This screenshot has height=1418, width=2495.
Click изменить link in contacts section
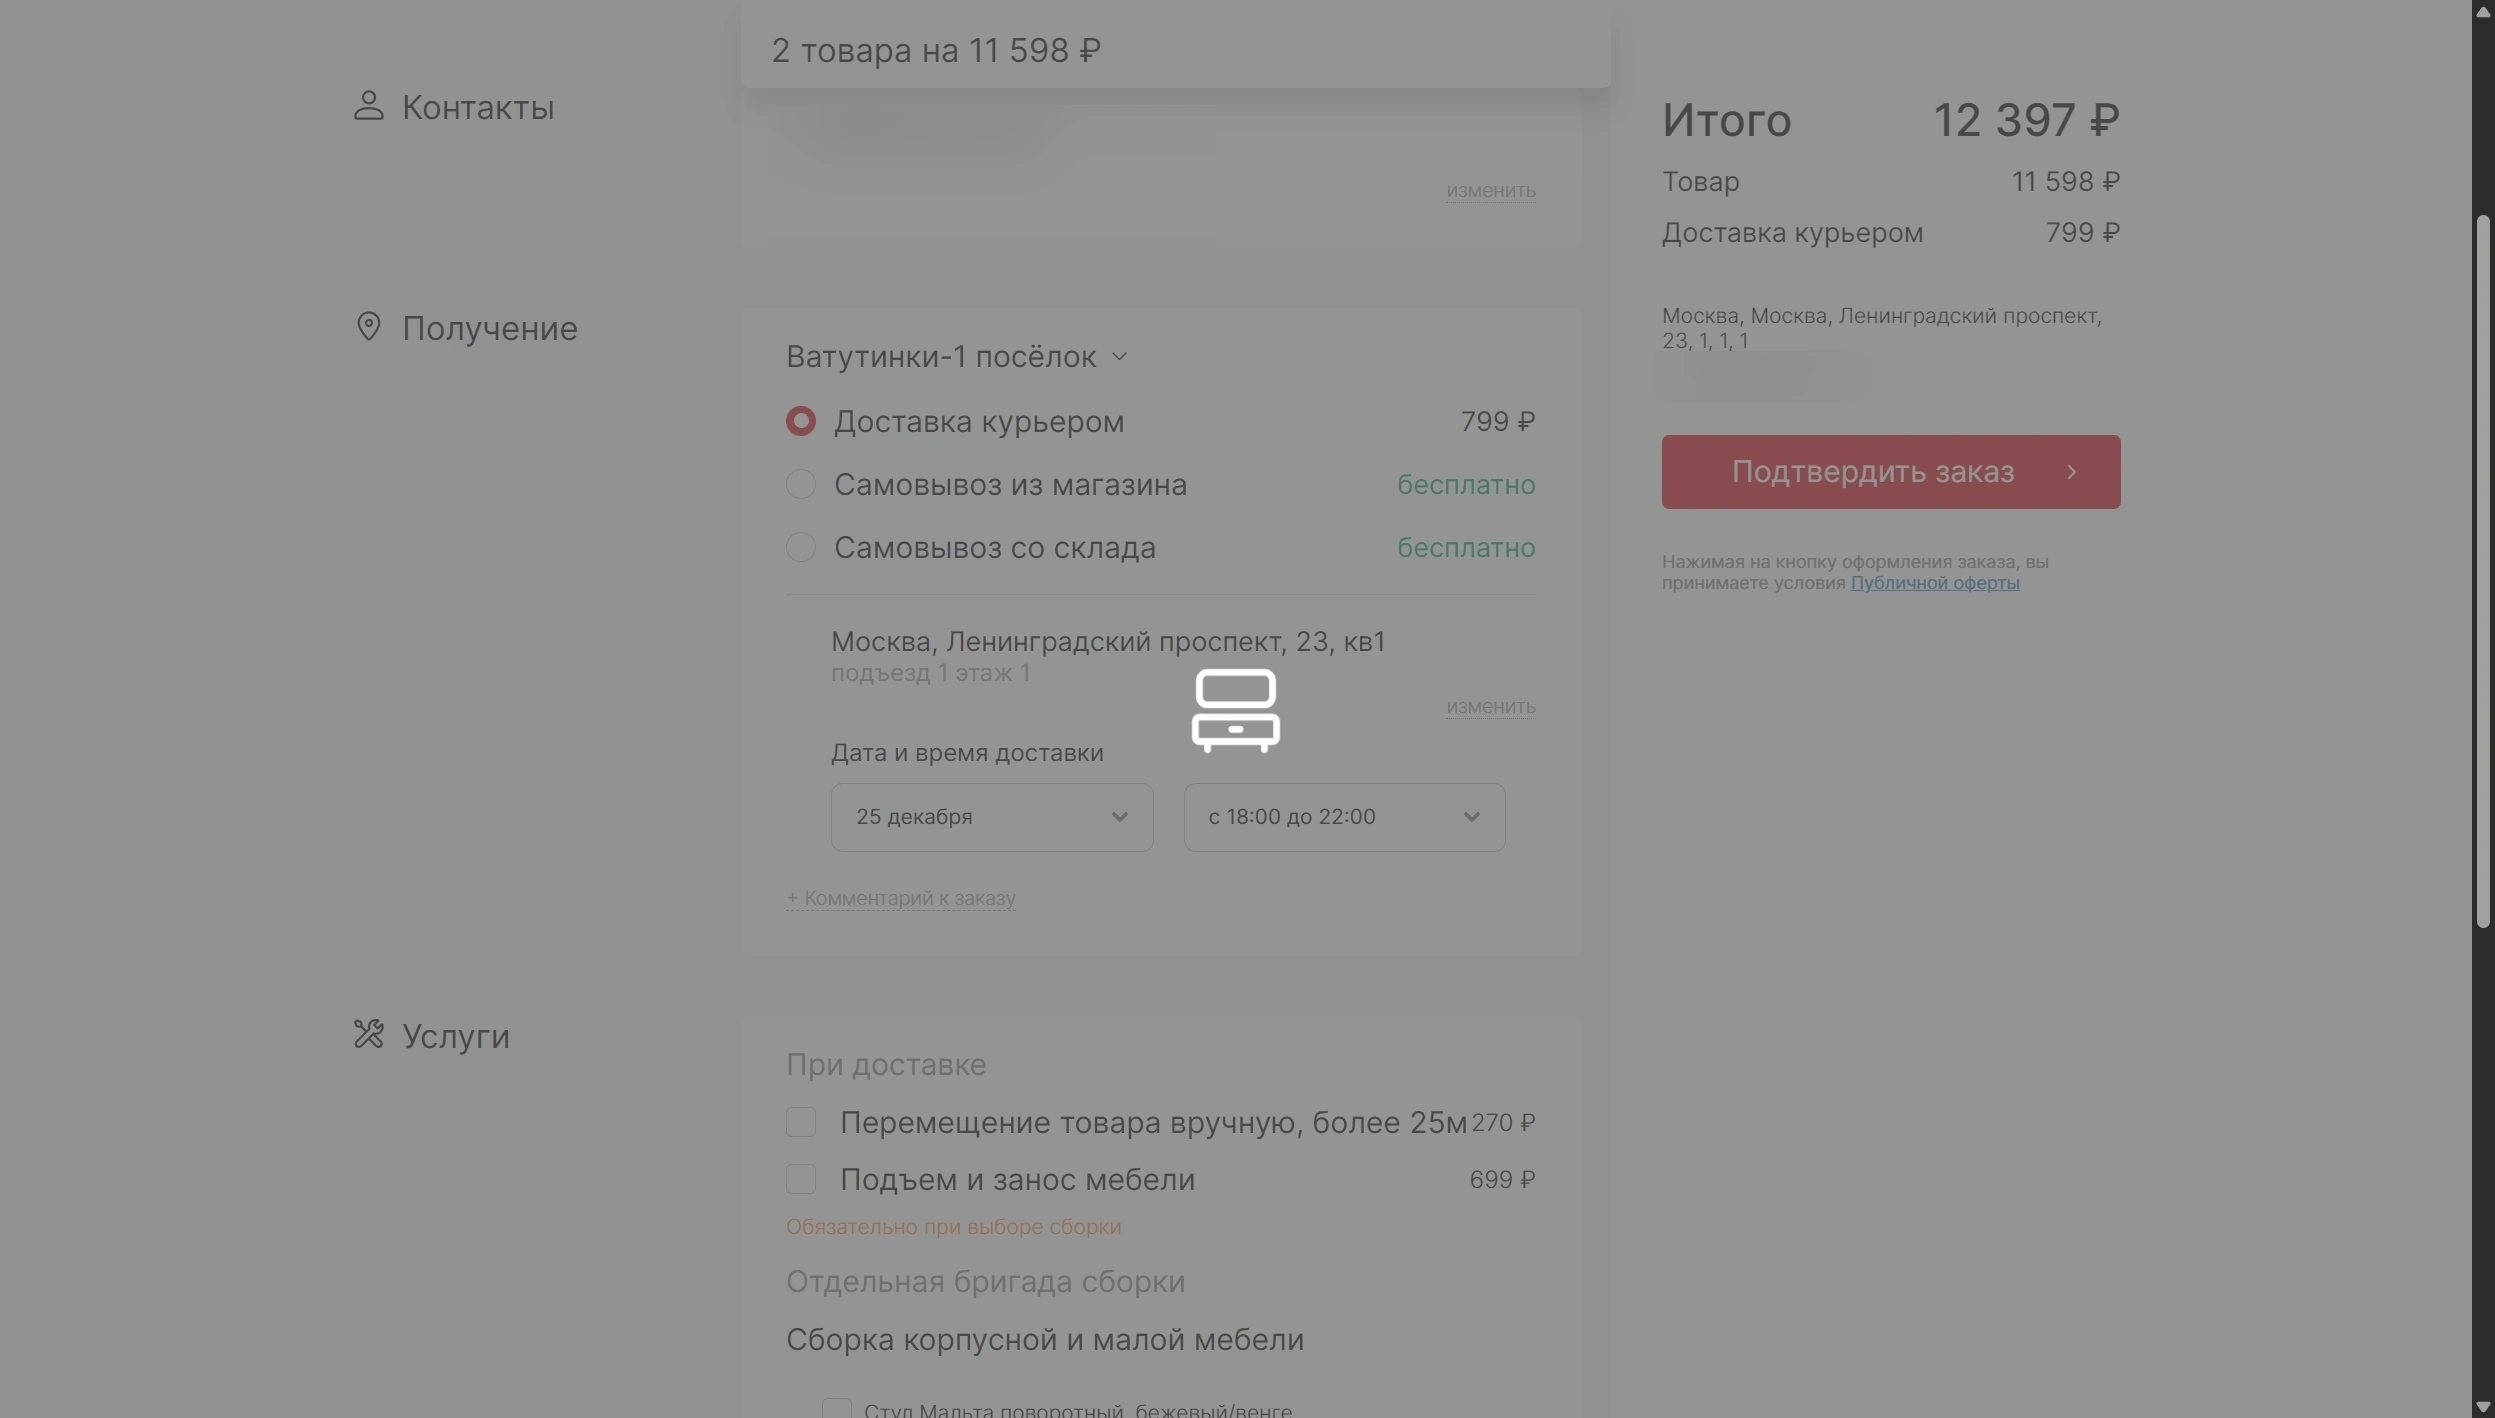click(1490, 190)
